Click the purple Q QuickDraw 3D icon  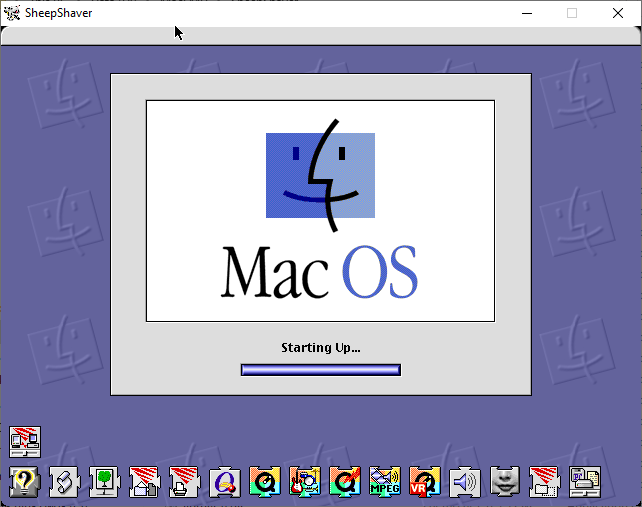(x=225, y=482)
